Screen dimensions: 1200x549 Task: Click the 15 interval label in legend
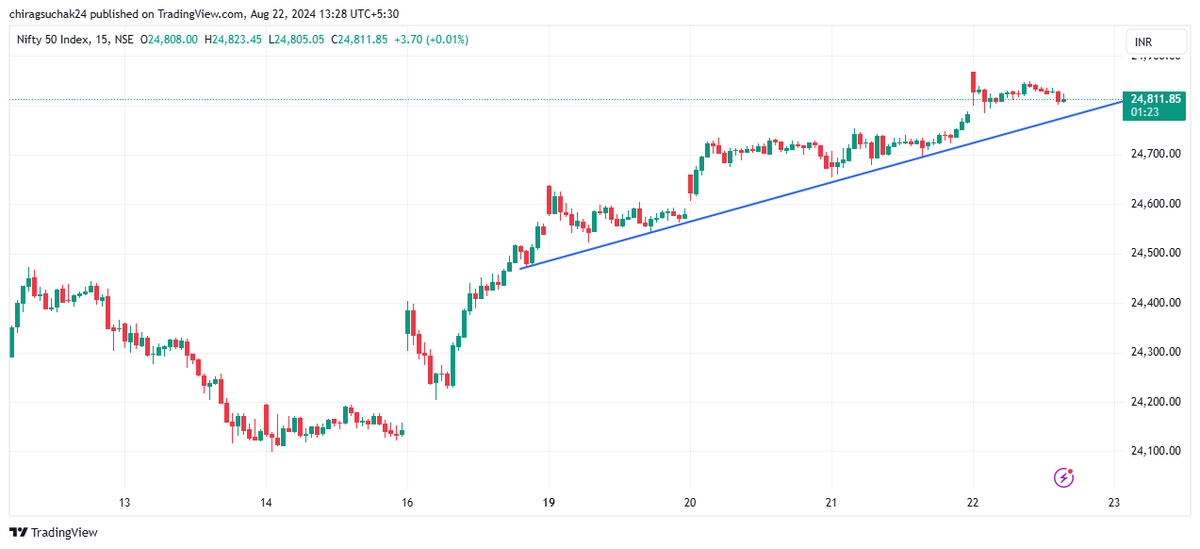102,39
